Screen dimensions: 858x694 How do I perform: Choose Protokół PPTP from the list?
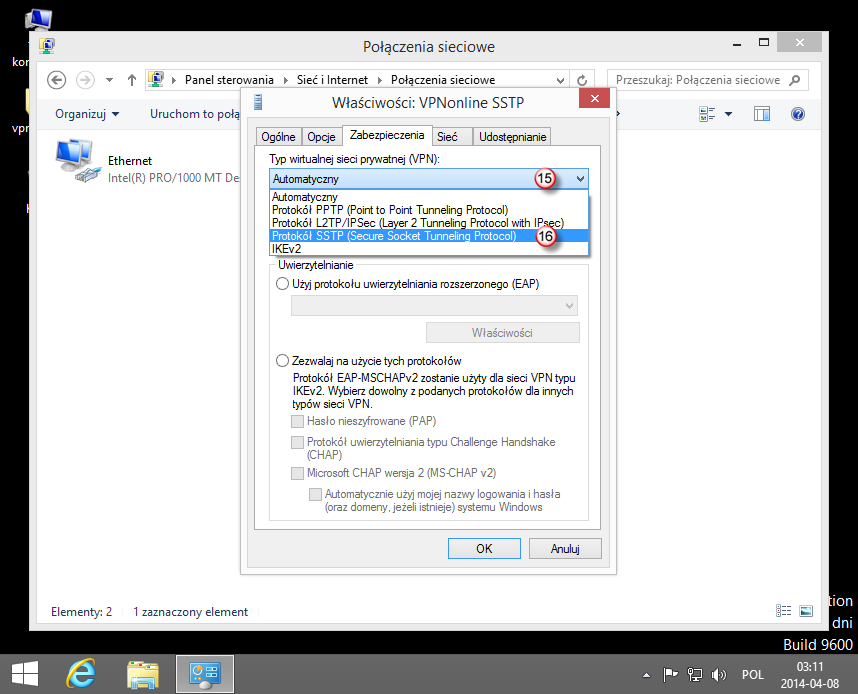coord(429,210)
